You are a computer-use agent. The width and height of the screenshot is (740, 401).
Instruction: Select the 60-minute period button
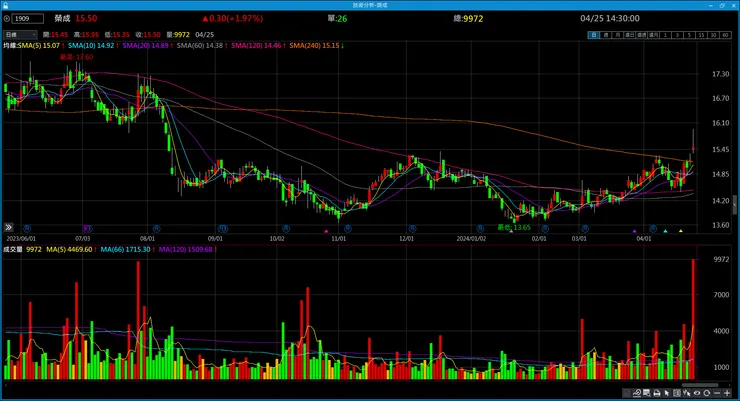click(x=725, y=35)
